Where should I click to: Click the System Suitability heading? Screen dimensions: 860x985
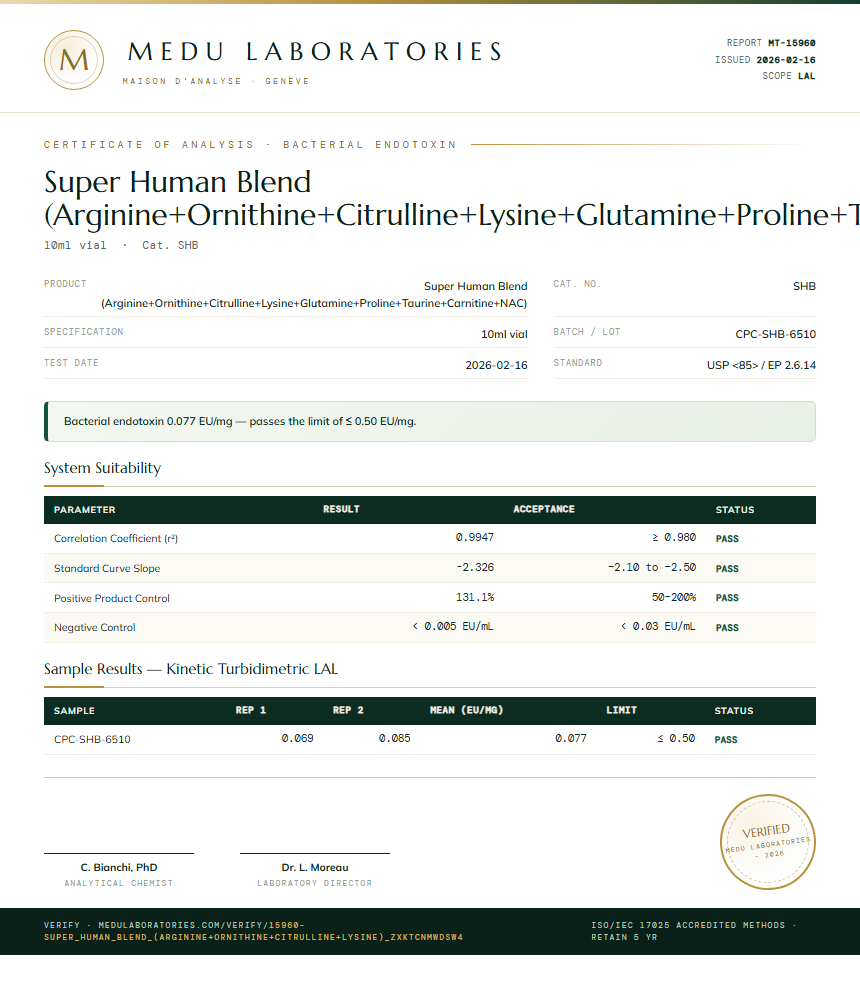pyautogui.click(x=102, y=468)
